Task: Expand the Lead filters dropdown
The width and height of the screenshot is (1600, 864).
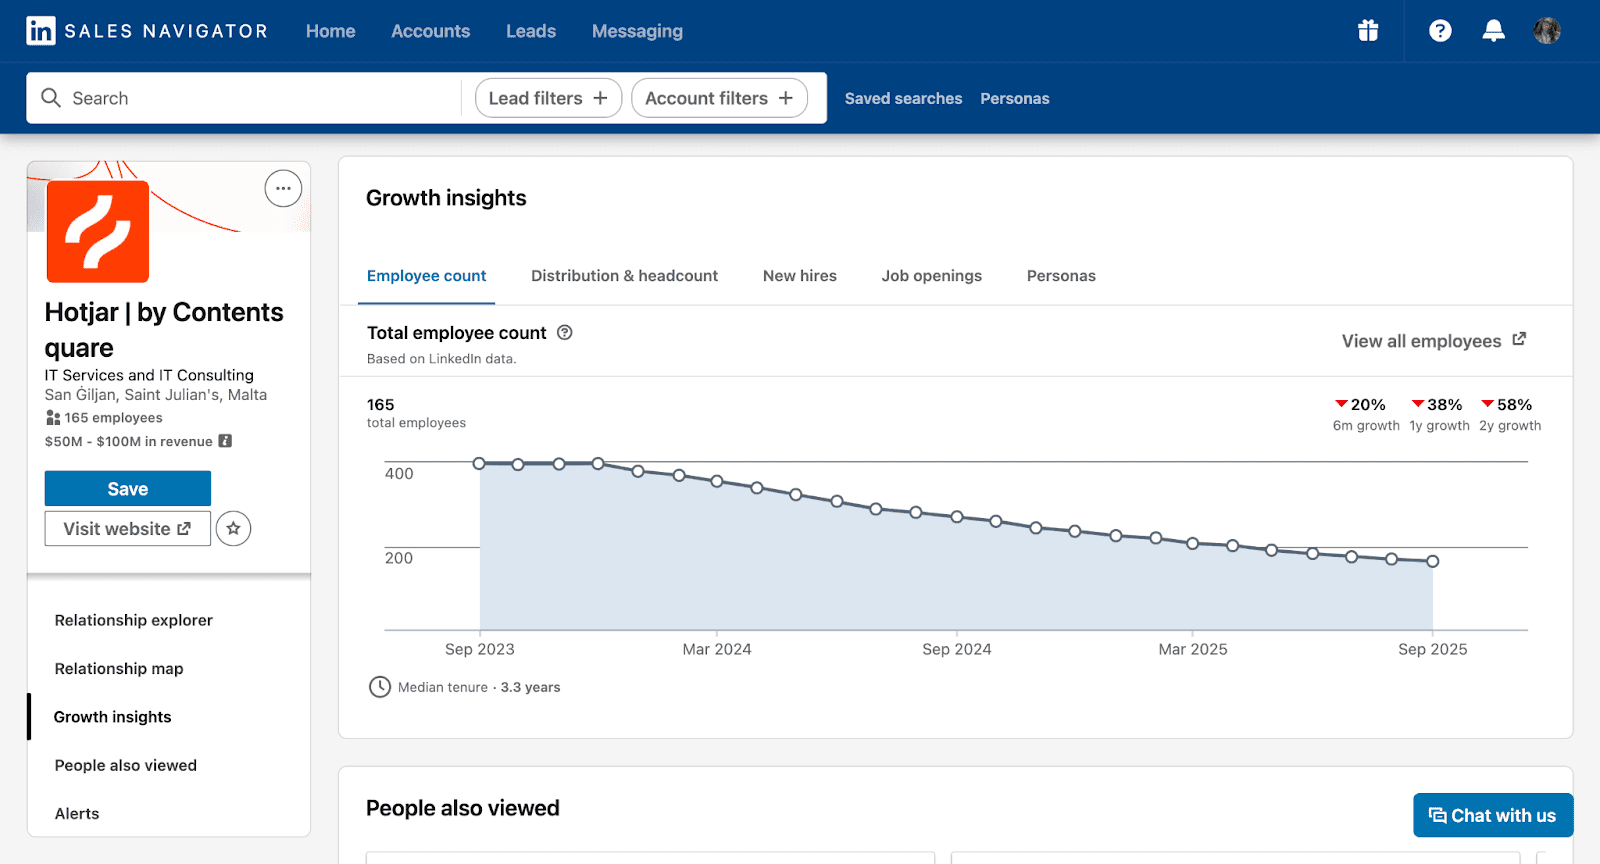Action: [x=548, y=98]
